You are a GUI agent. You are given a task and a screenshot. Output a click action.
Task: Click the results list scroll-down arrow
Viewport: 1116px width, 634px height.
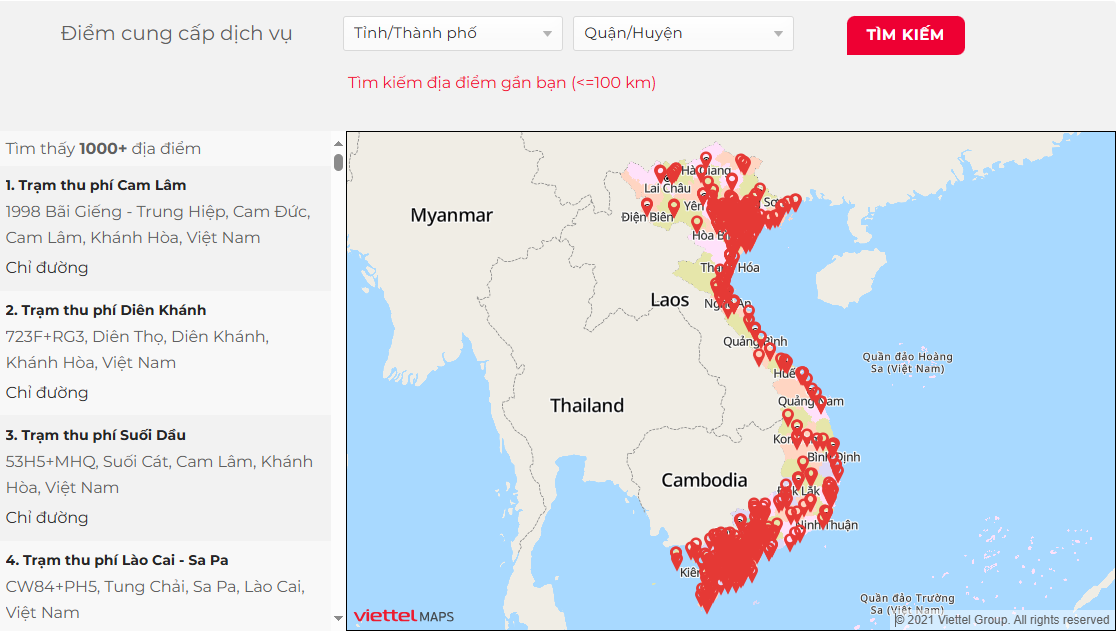338,622
